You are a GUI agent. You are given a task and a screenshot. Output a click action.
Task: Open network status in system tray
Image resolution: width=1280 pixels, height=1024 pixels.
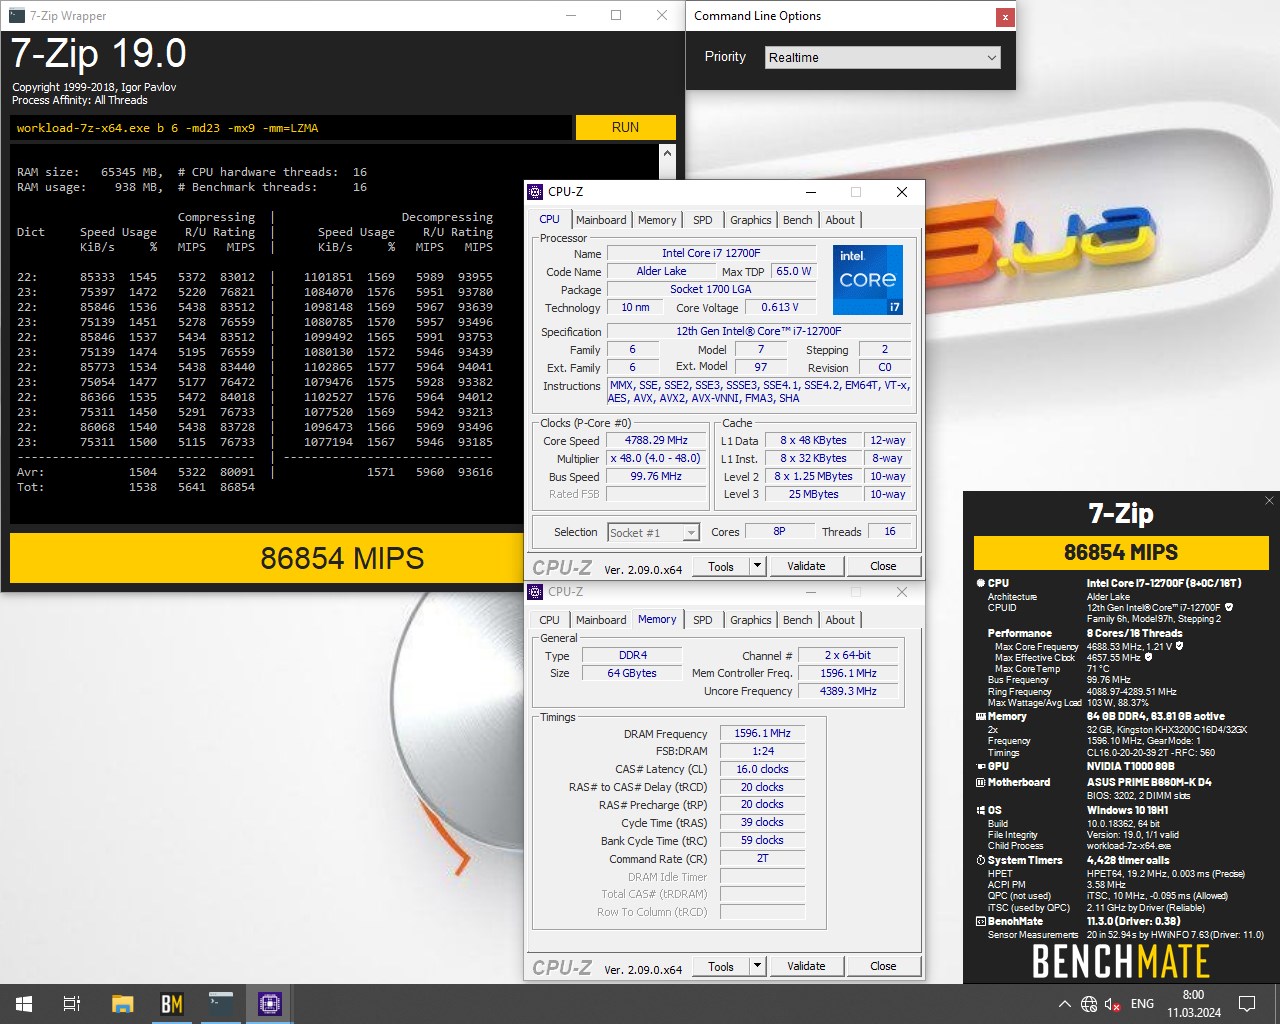pos(1089,1004)
